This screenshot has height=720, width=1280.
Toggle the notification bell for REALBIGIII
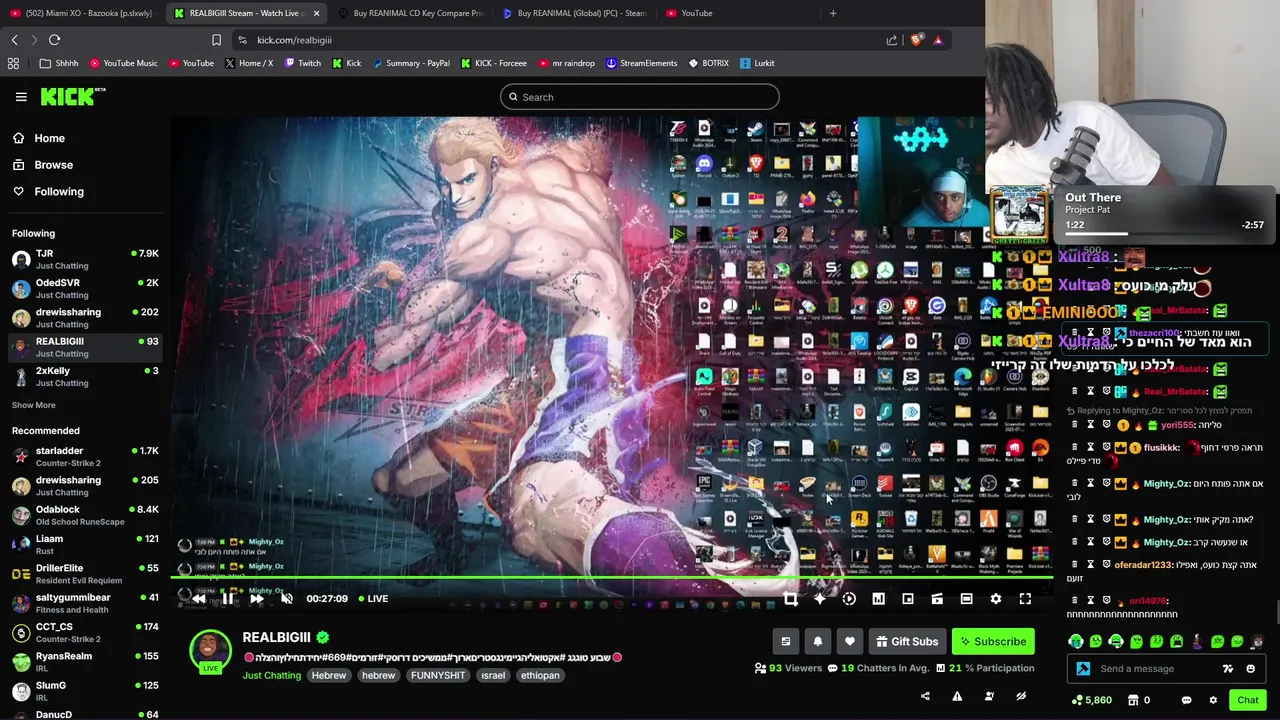click(x=818, y=642)
